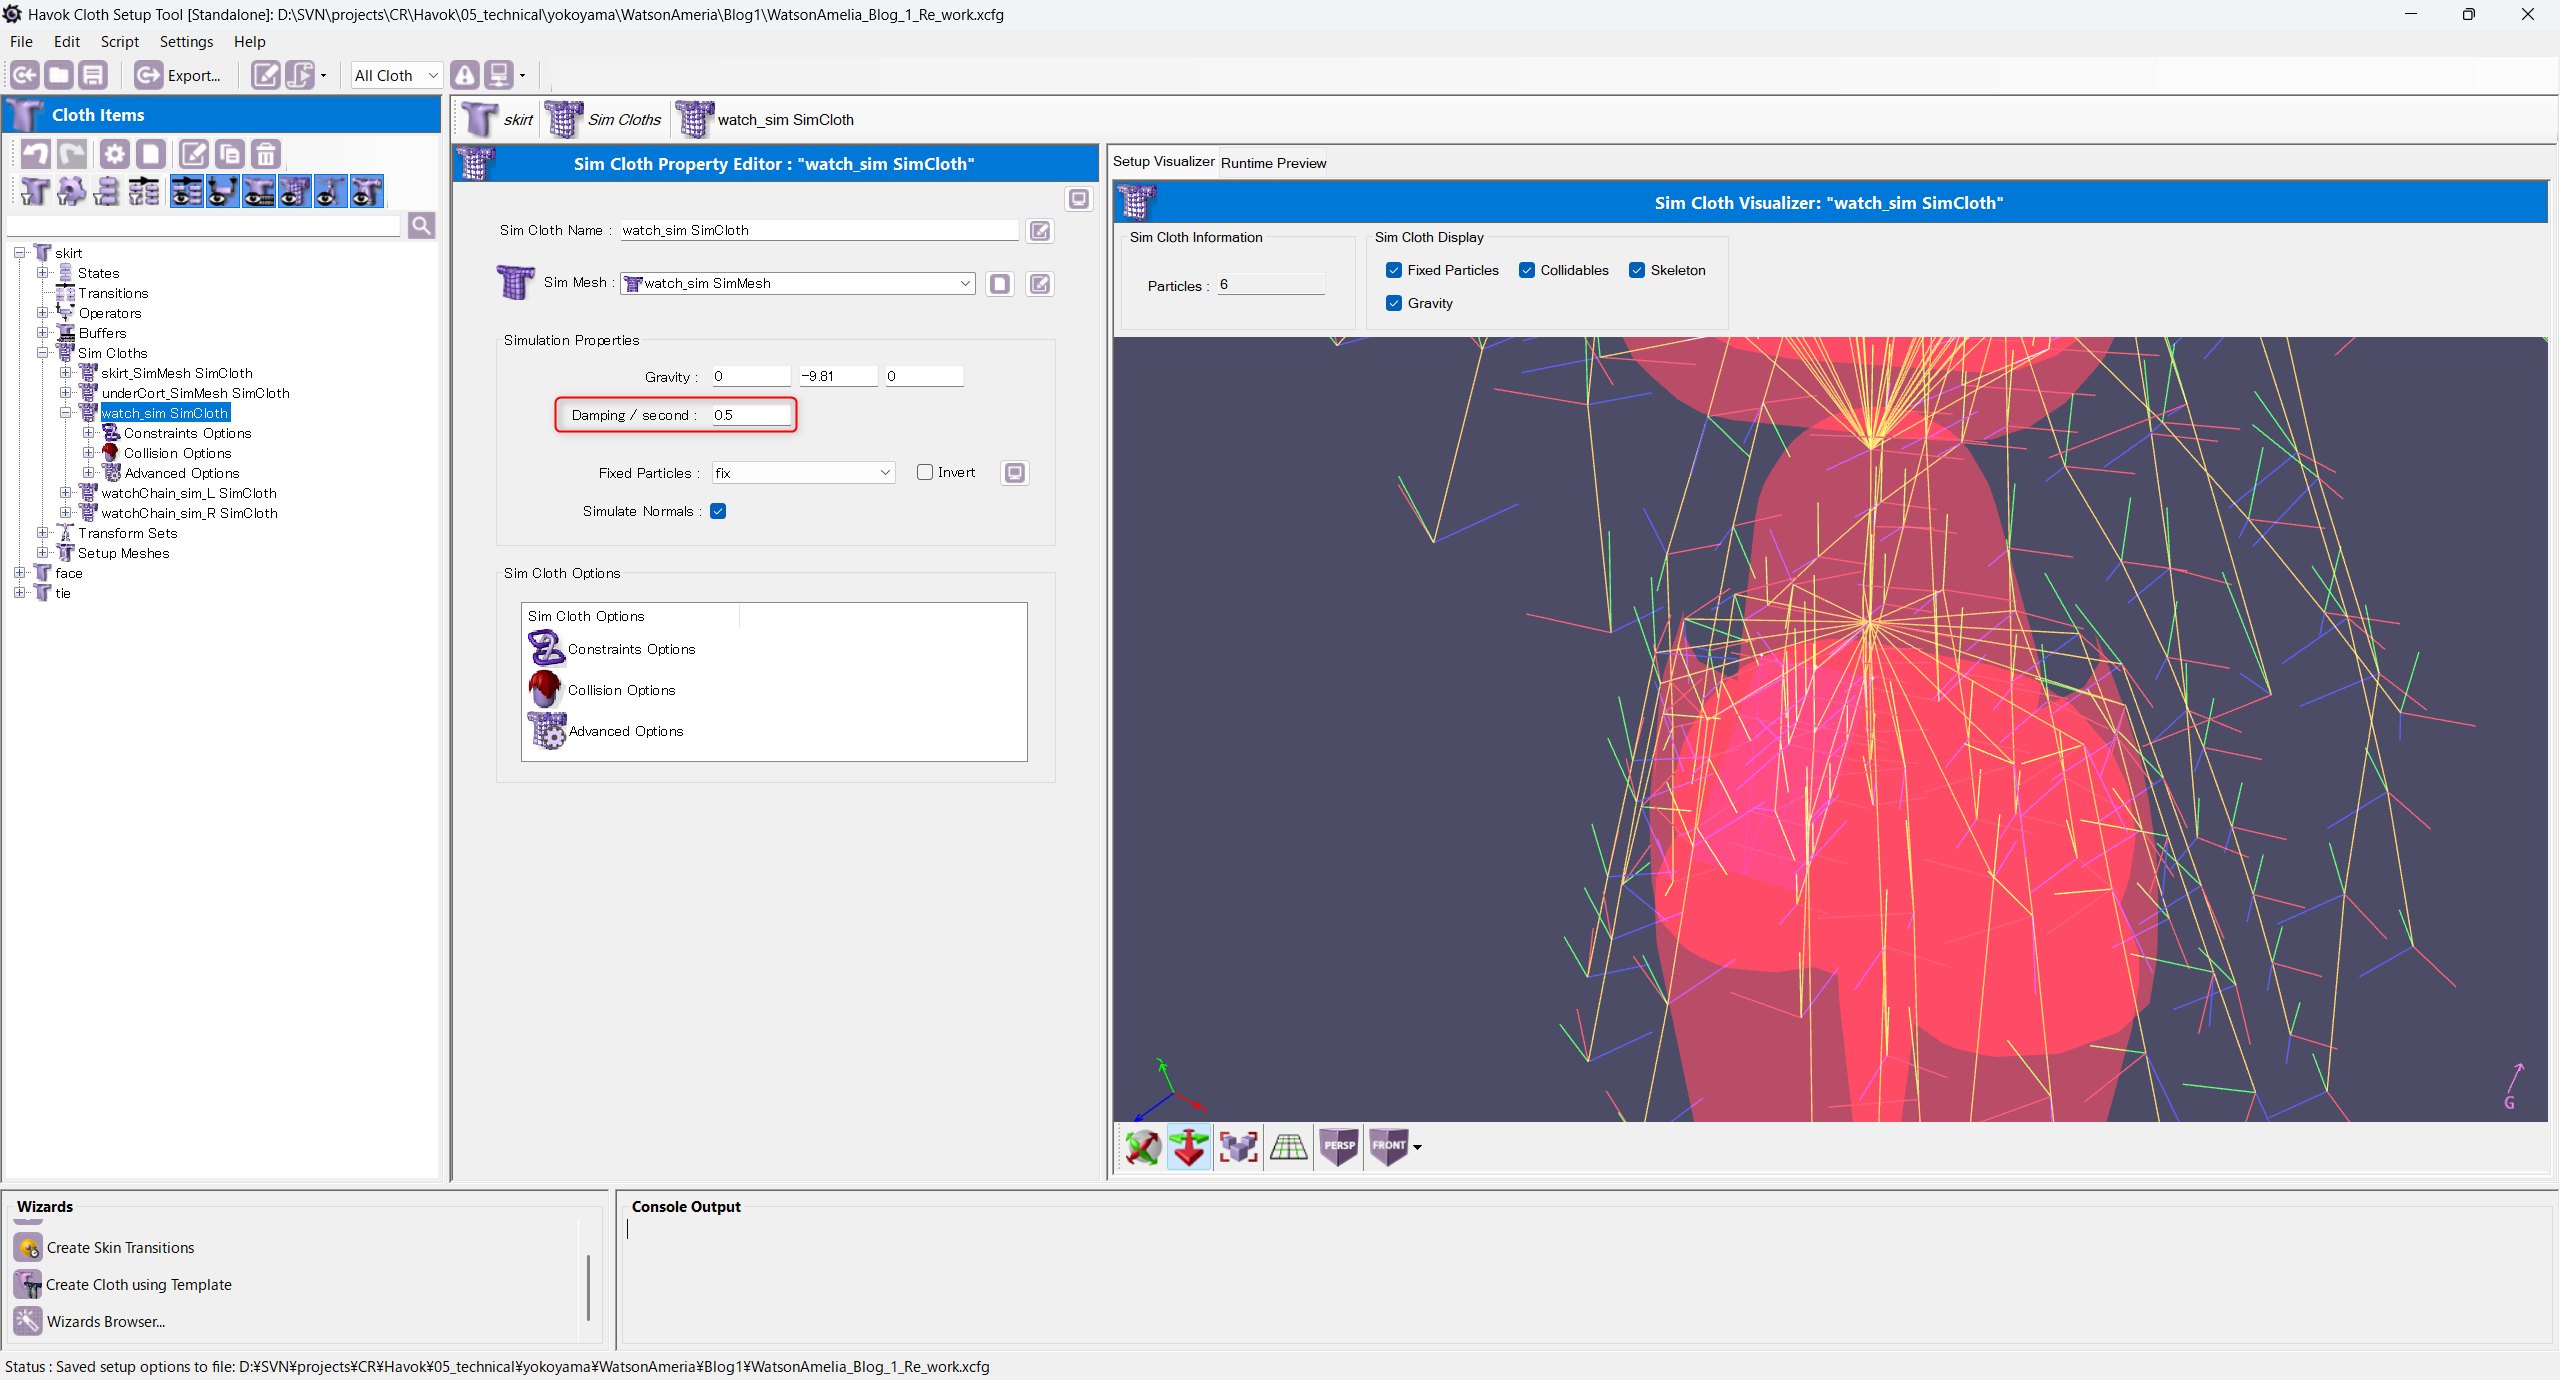
Task: Open the Settings menu
Action: click(186, 42)
